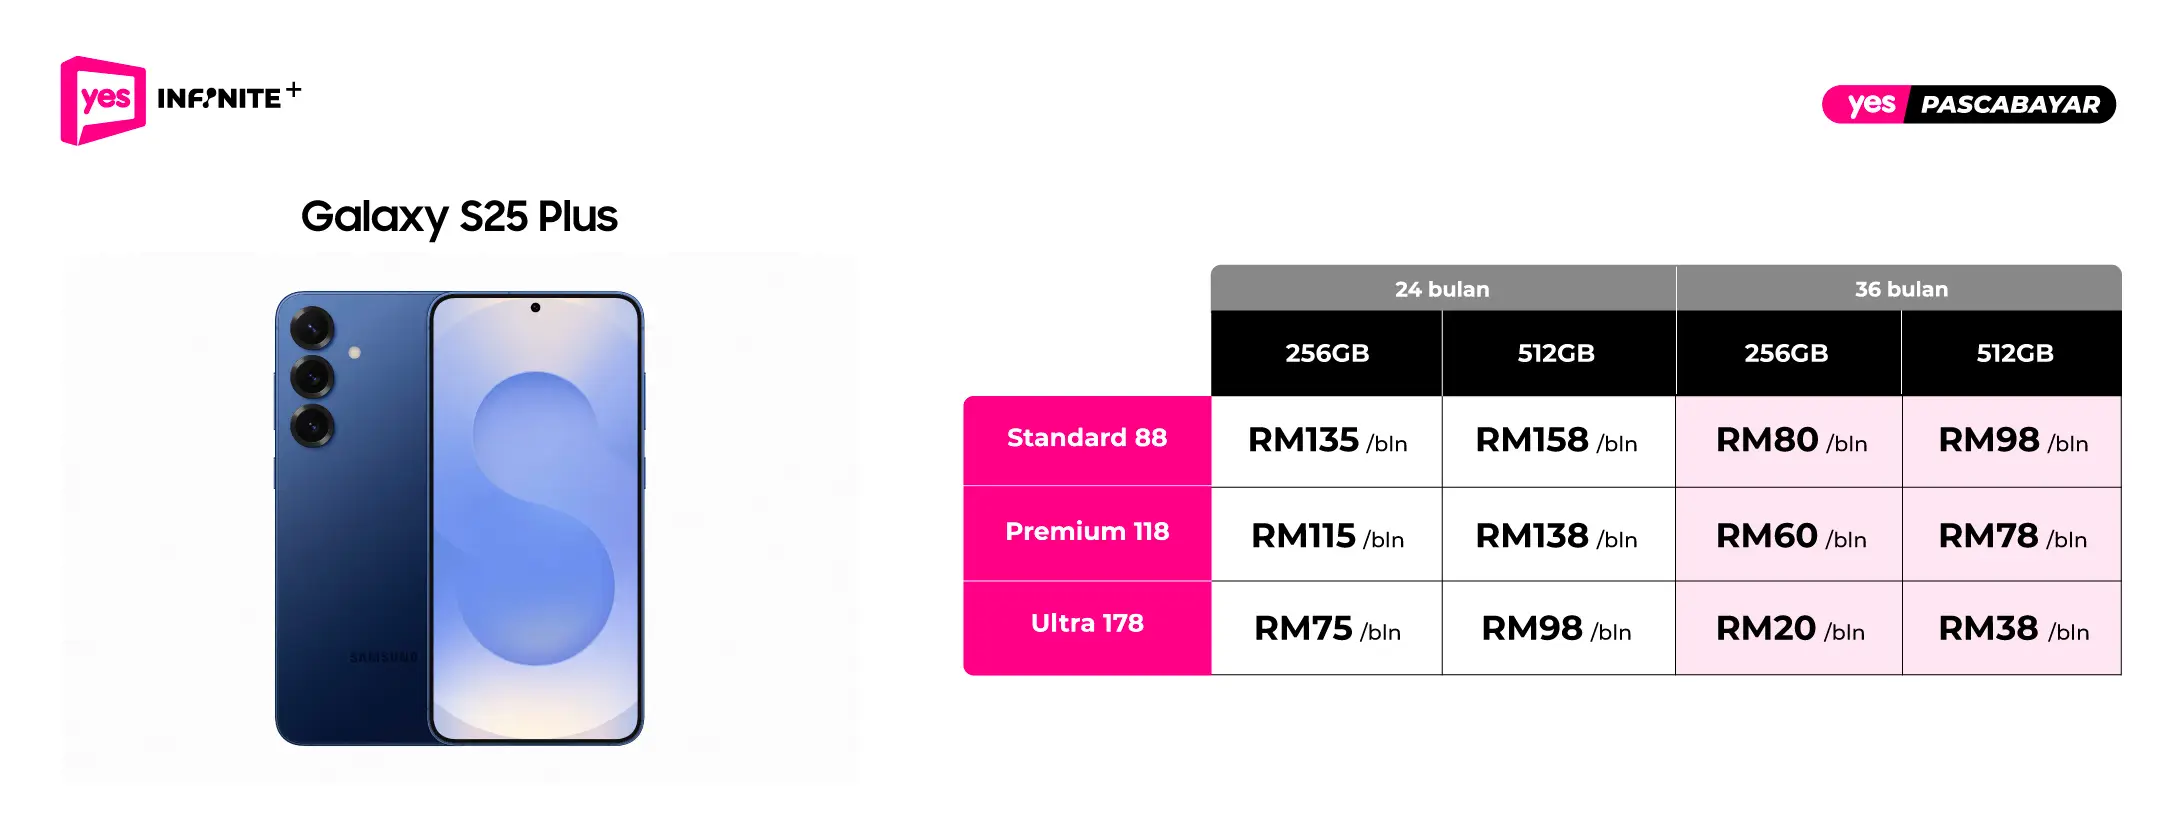Image resolution: width=2177 pixels, height=817 pixels.
Task: Click the 512GB header under 36 bulan
Action: click(2014, 353)
